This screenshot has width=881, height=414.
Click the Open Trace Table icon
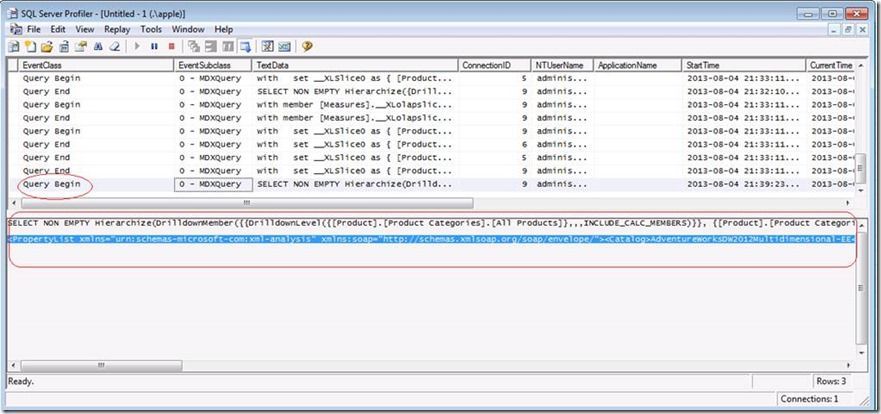(64, 46)
